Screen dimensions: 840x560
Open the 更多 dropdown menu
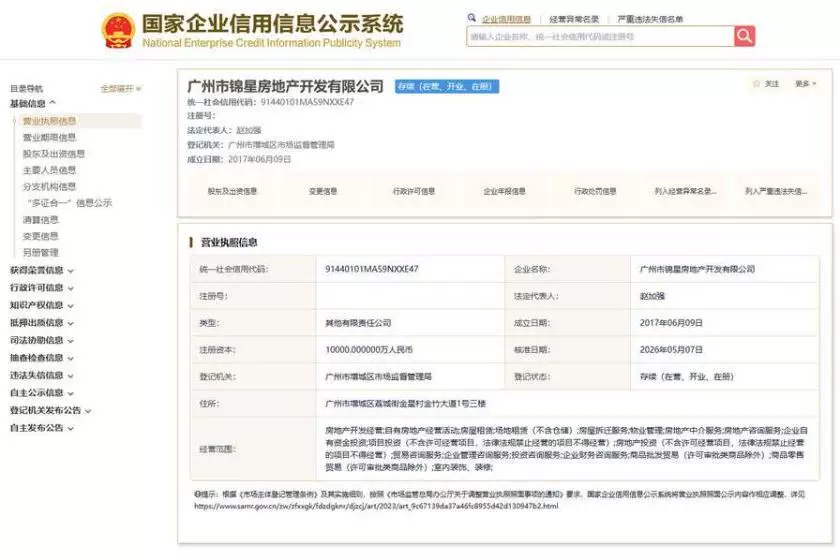[x=805, y=84]
